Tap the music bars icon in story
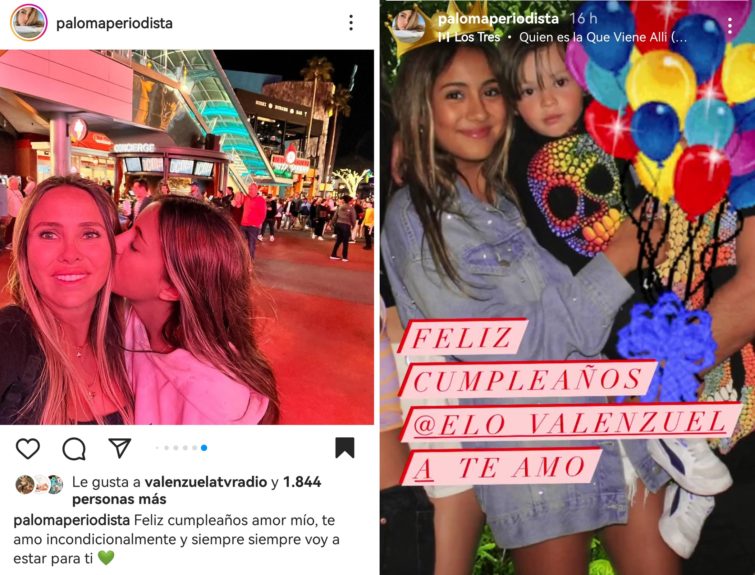Screen dimensions: 755x575 pos(443,37)
